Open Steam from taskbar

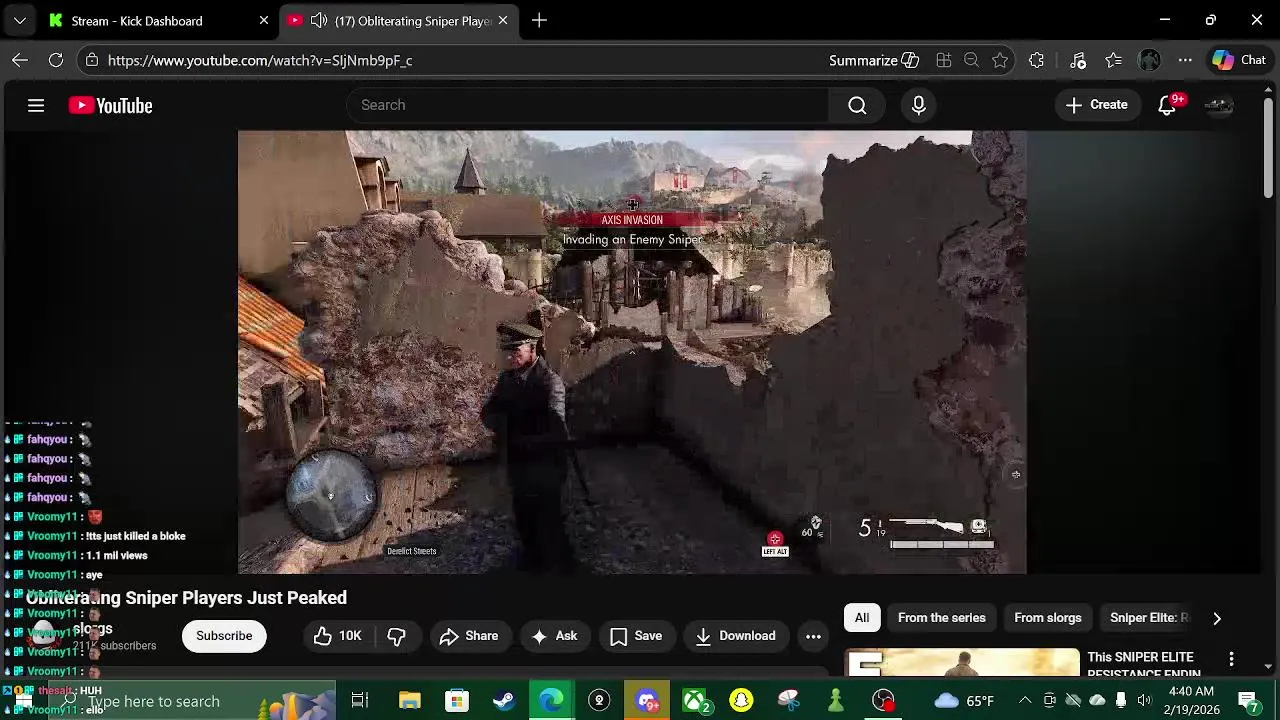[x=504, y=701]
